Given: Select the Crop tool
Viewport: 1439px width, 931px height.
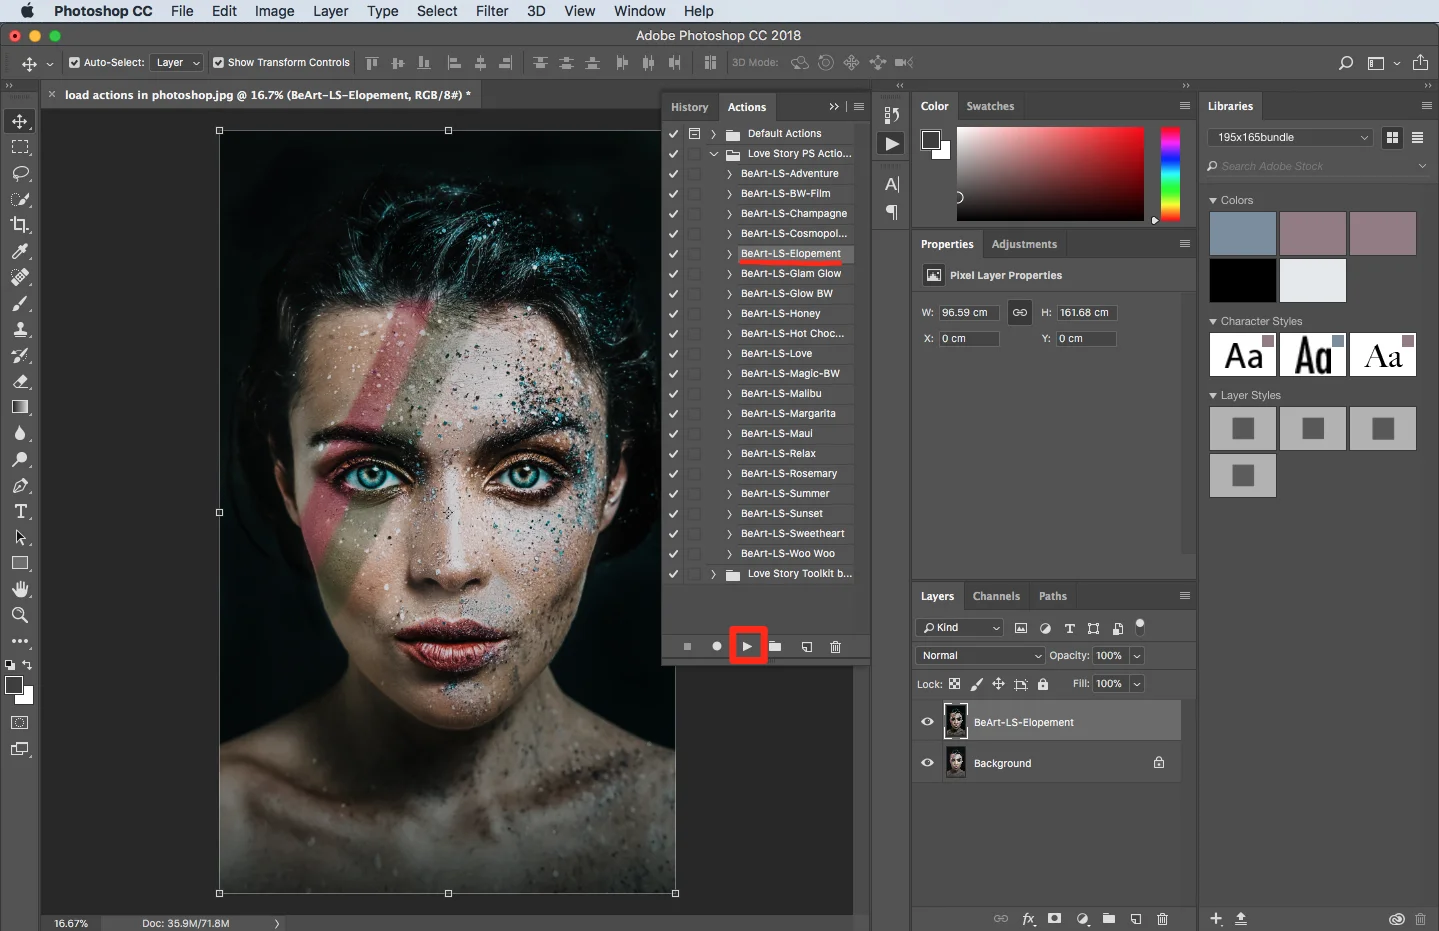Looking at the screenshot, I should [20, 225].
